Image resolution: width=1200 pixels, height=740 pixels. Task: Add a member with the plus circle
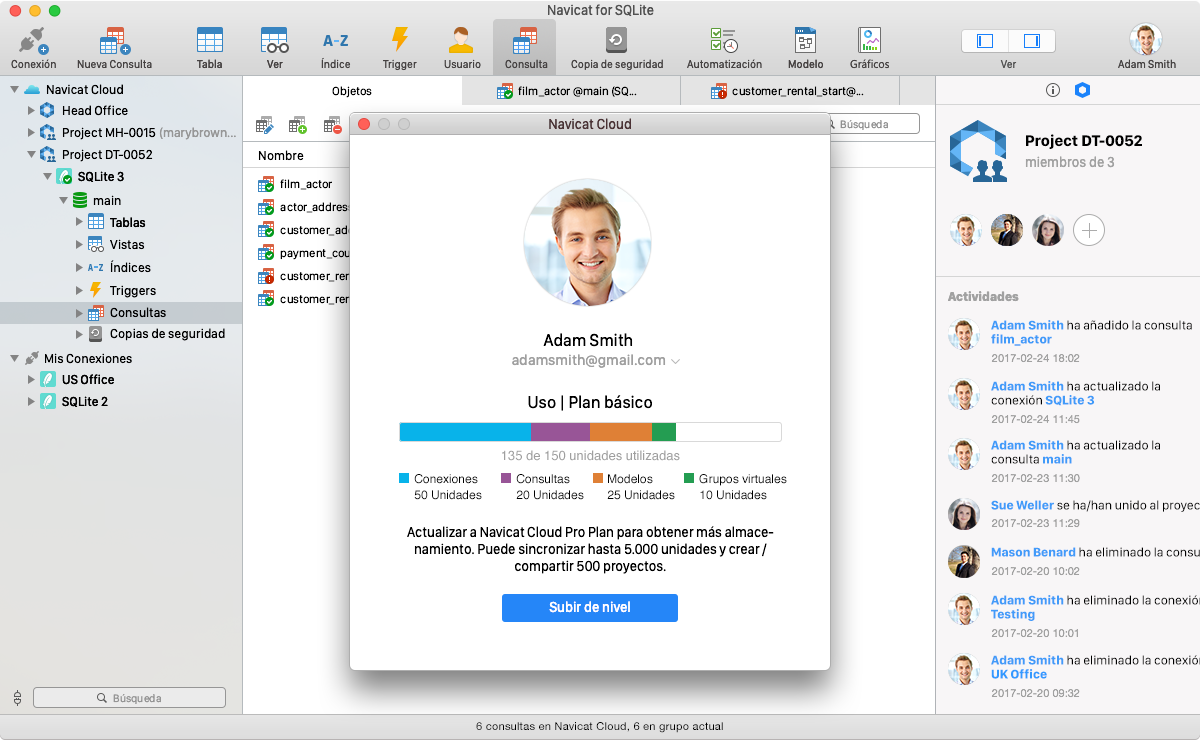tap(1089, 231)
